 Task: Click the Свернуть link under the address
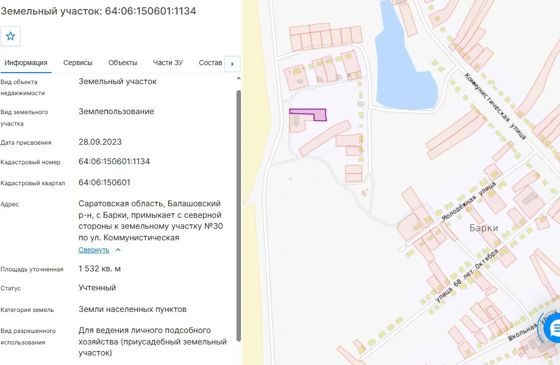pos(94,250)
